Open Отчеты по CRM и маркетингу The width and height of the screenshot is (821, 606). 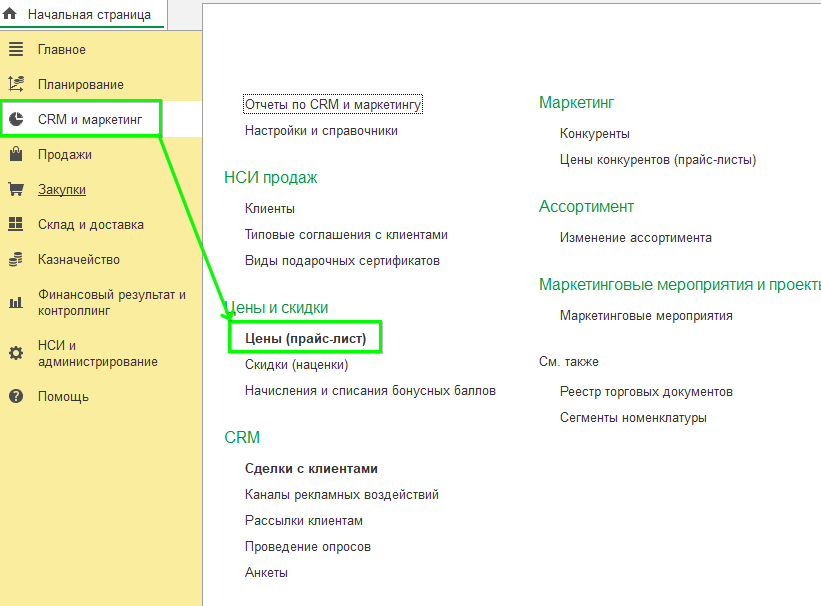333,104
